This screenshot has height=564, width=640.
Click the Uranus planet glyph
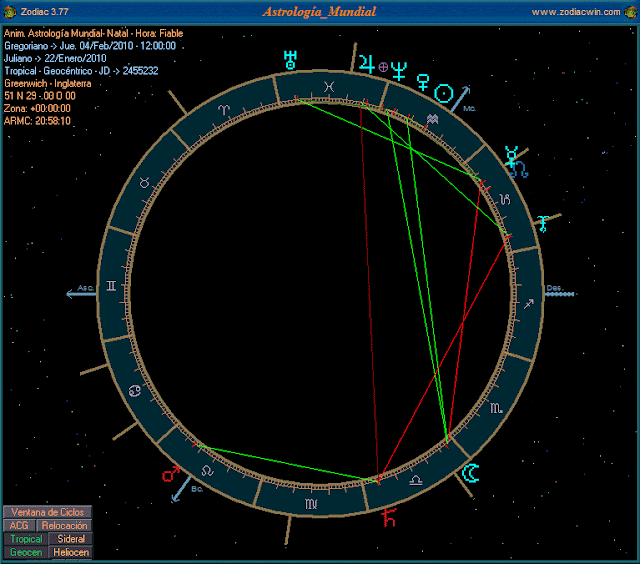(x=290, y=60)
